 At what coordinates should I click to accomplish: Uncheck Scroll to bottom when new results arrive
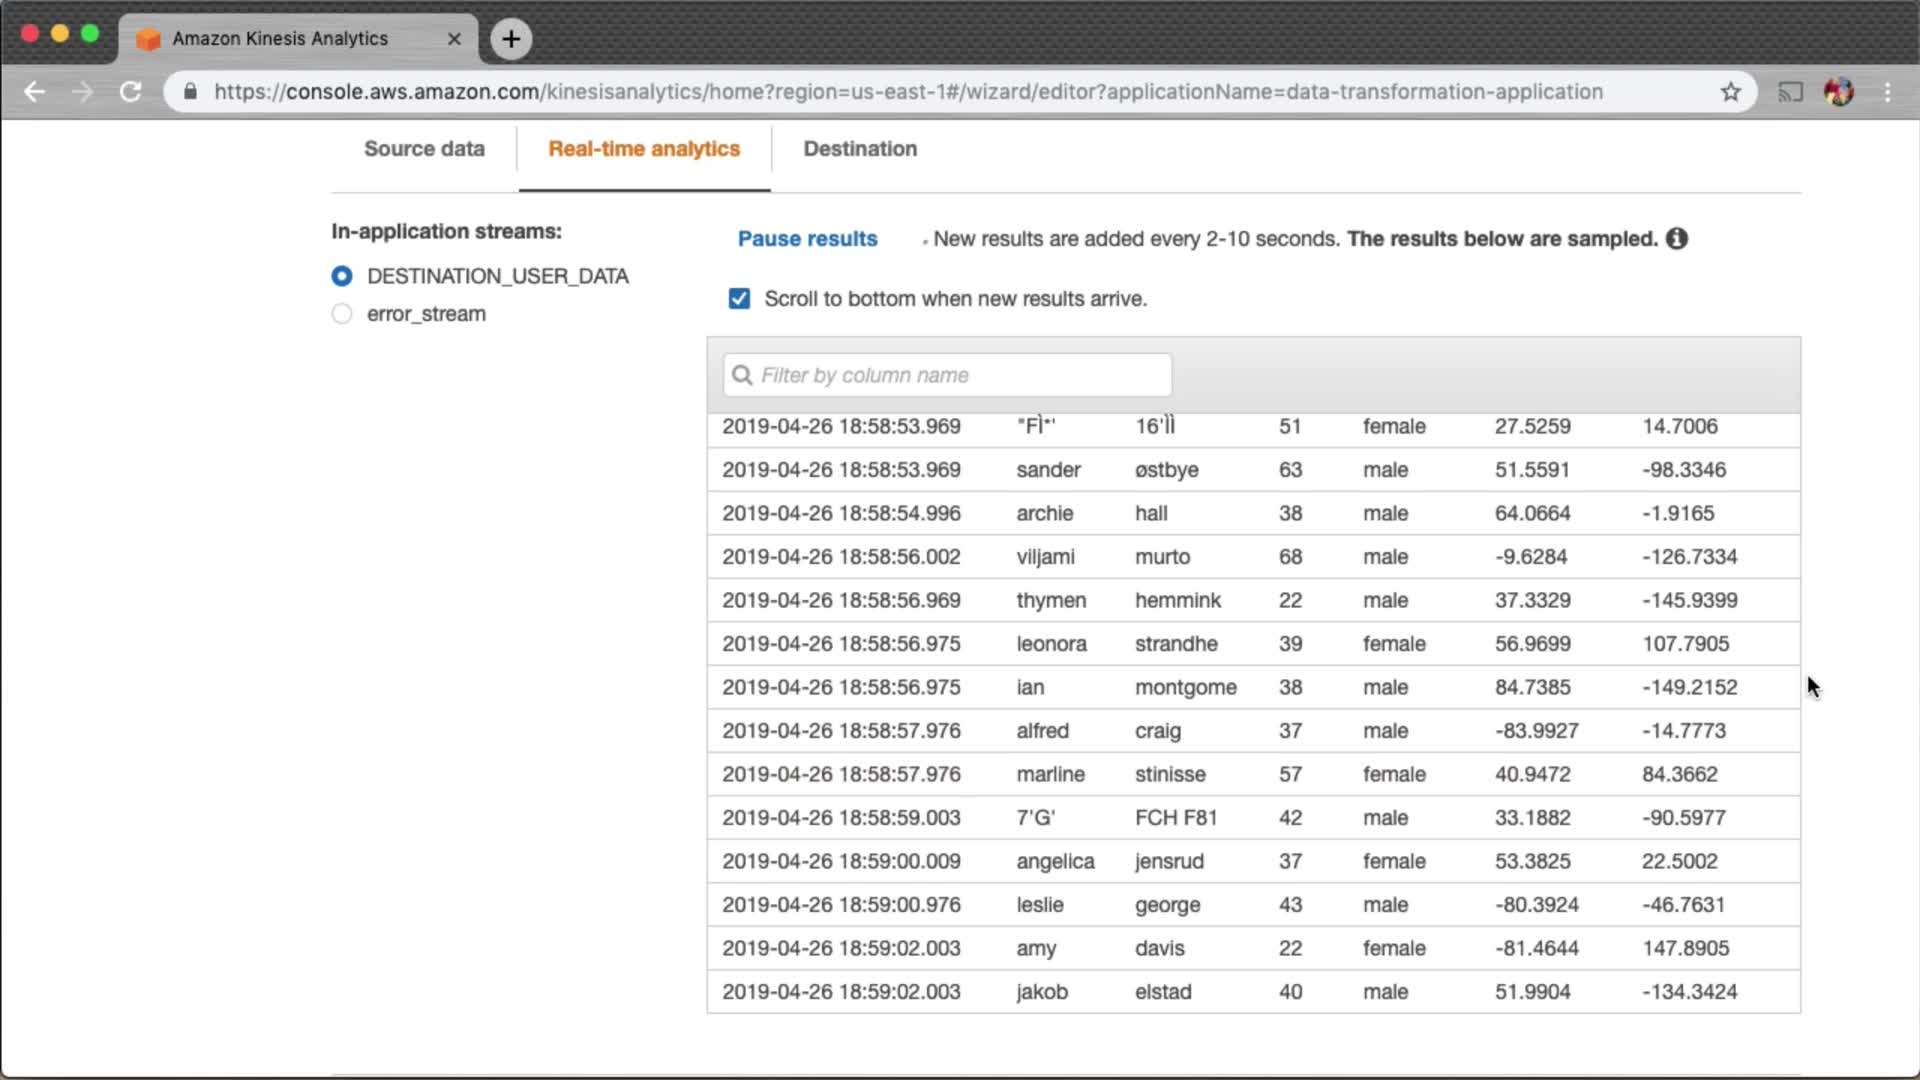pyautogui.click(x=739, y=299)
